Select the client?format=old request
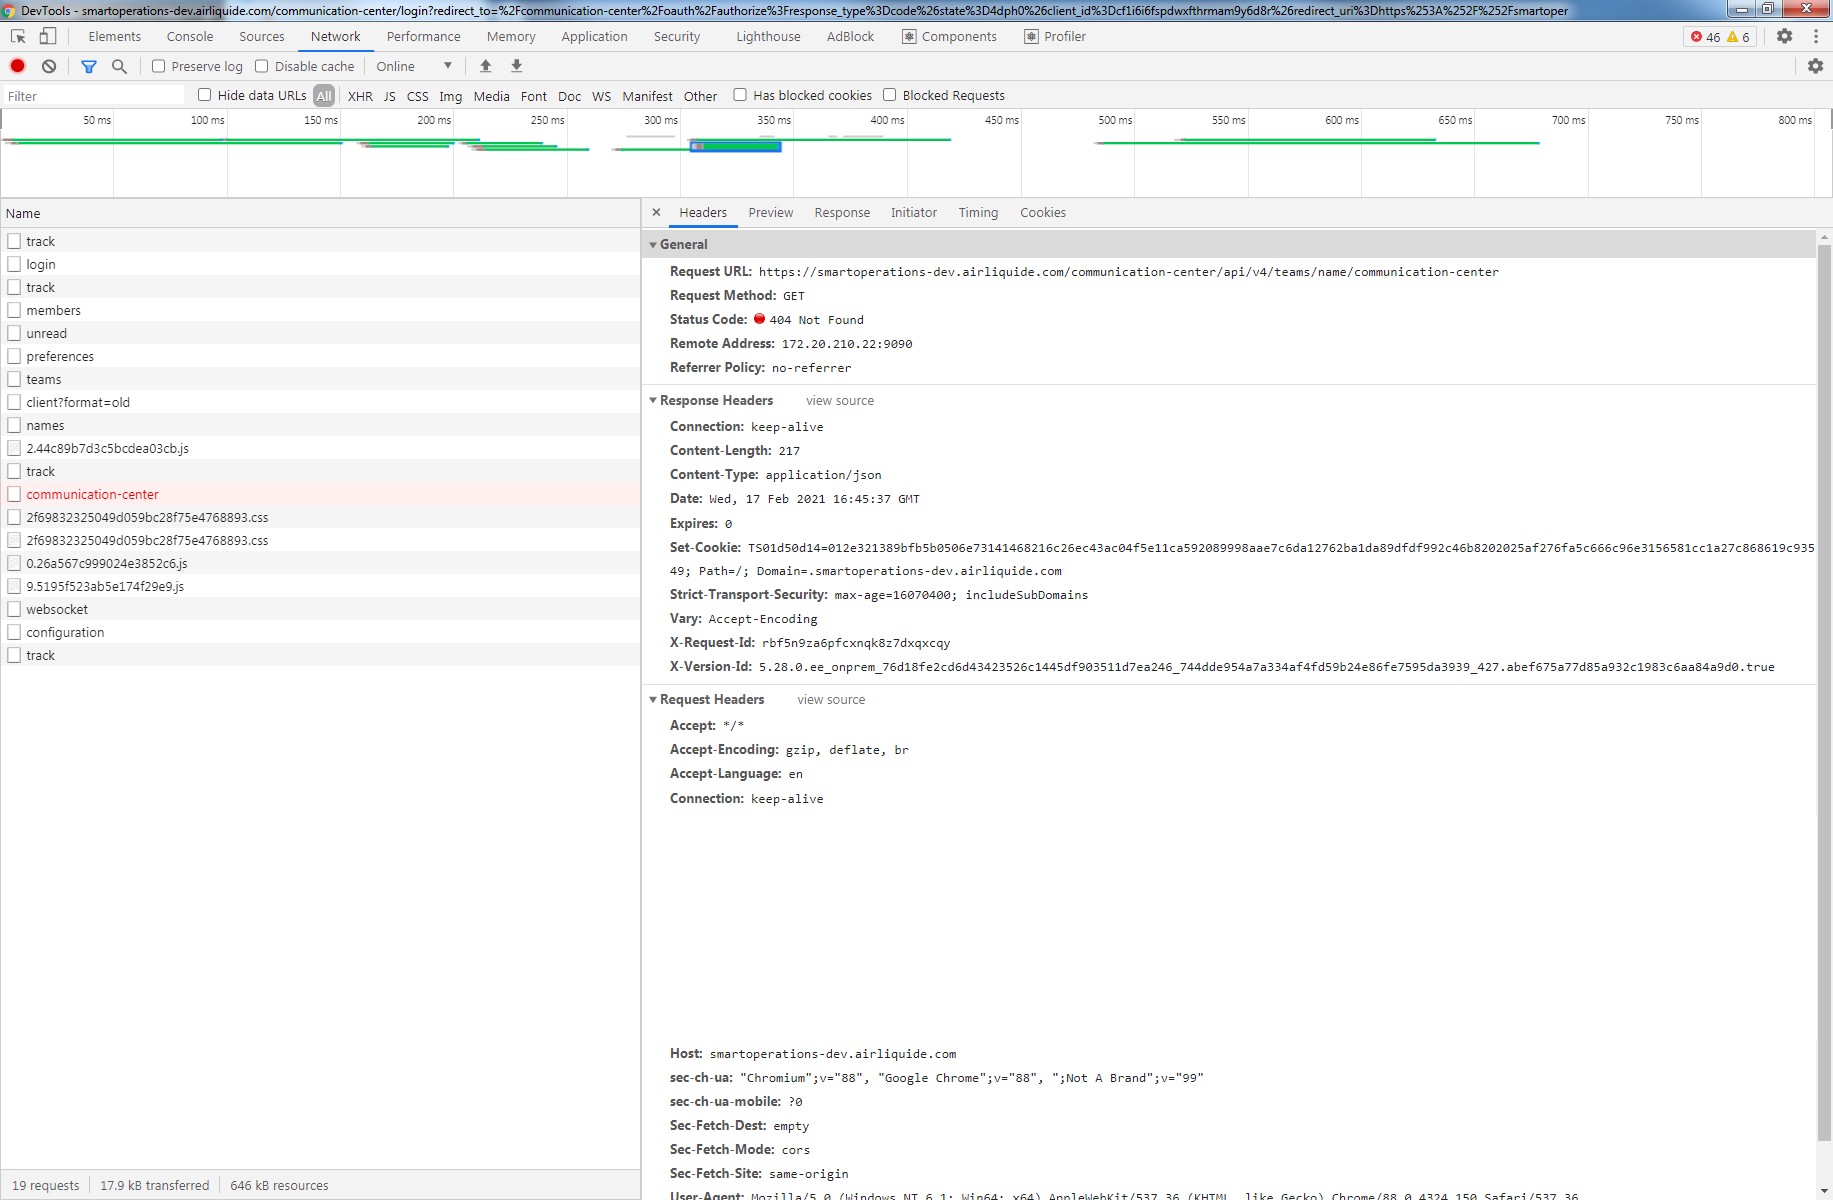Screen dimensions: 1833x1200 [320, 402]
